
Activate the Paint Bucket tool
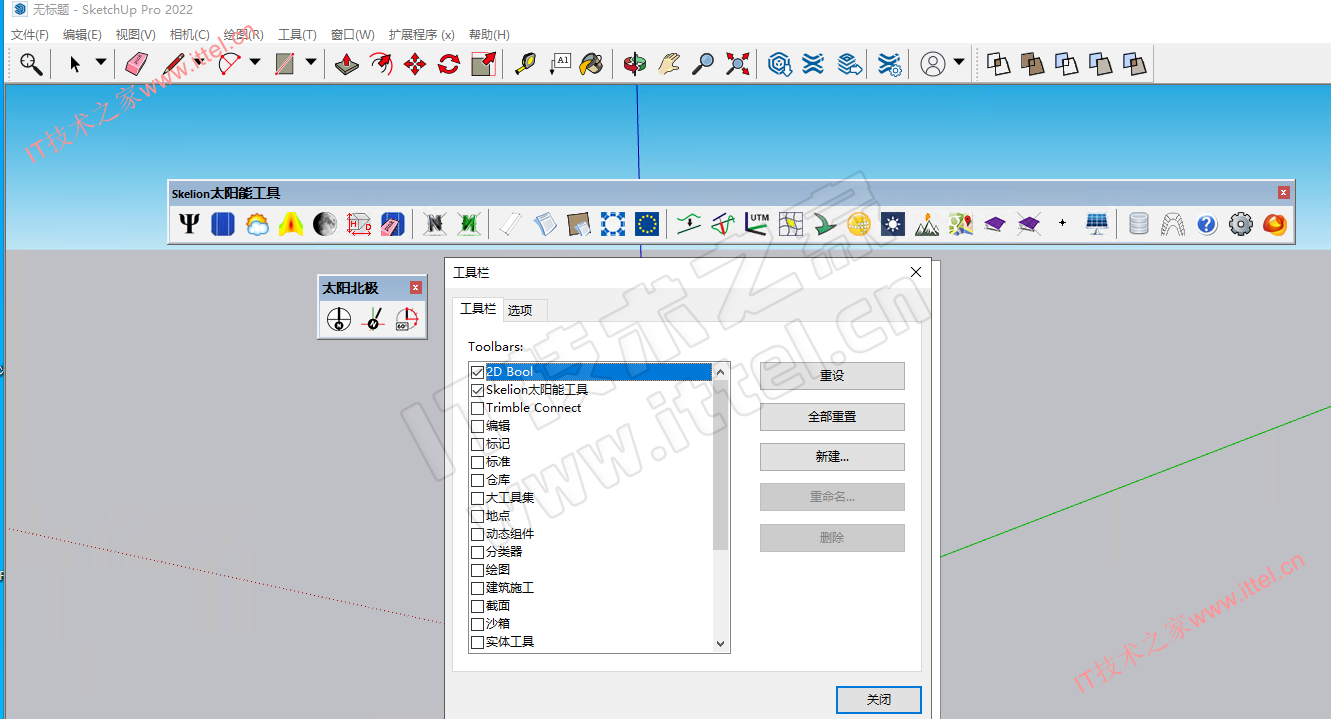tap(593, 64)
